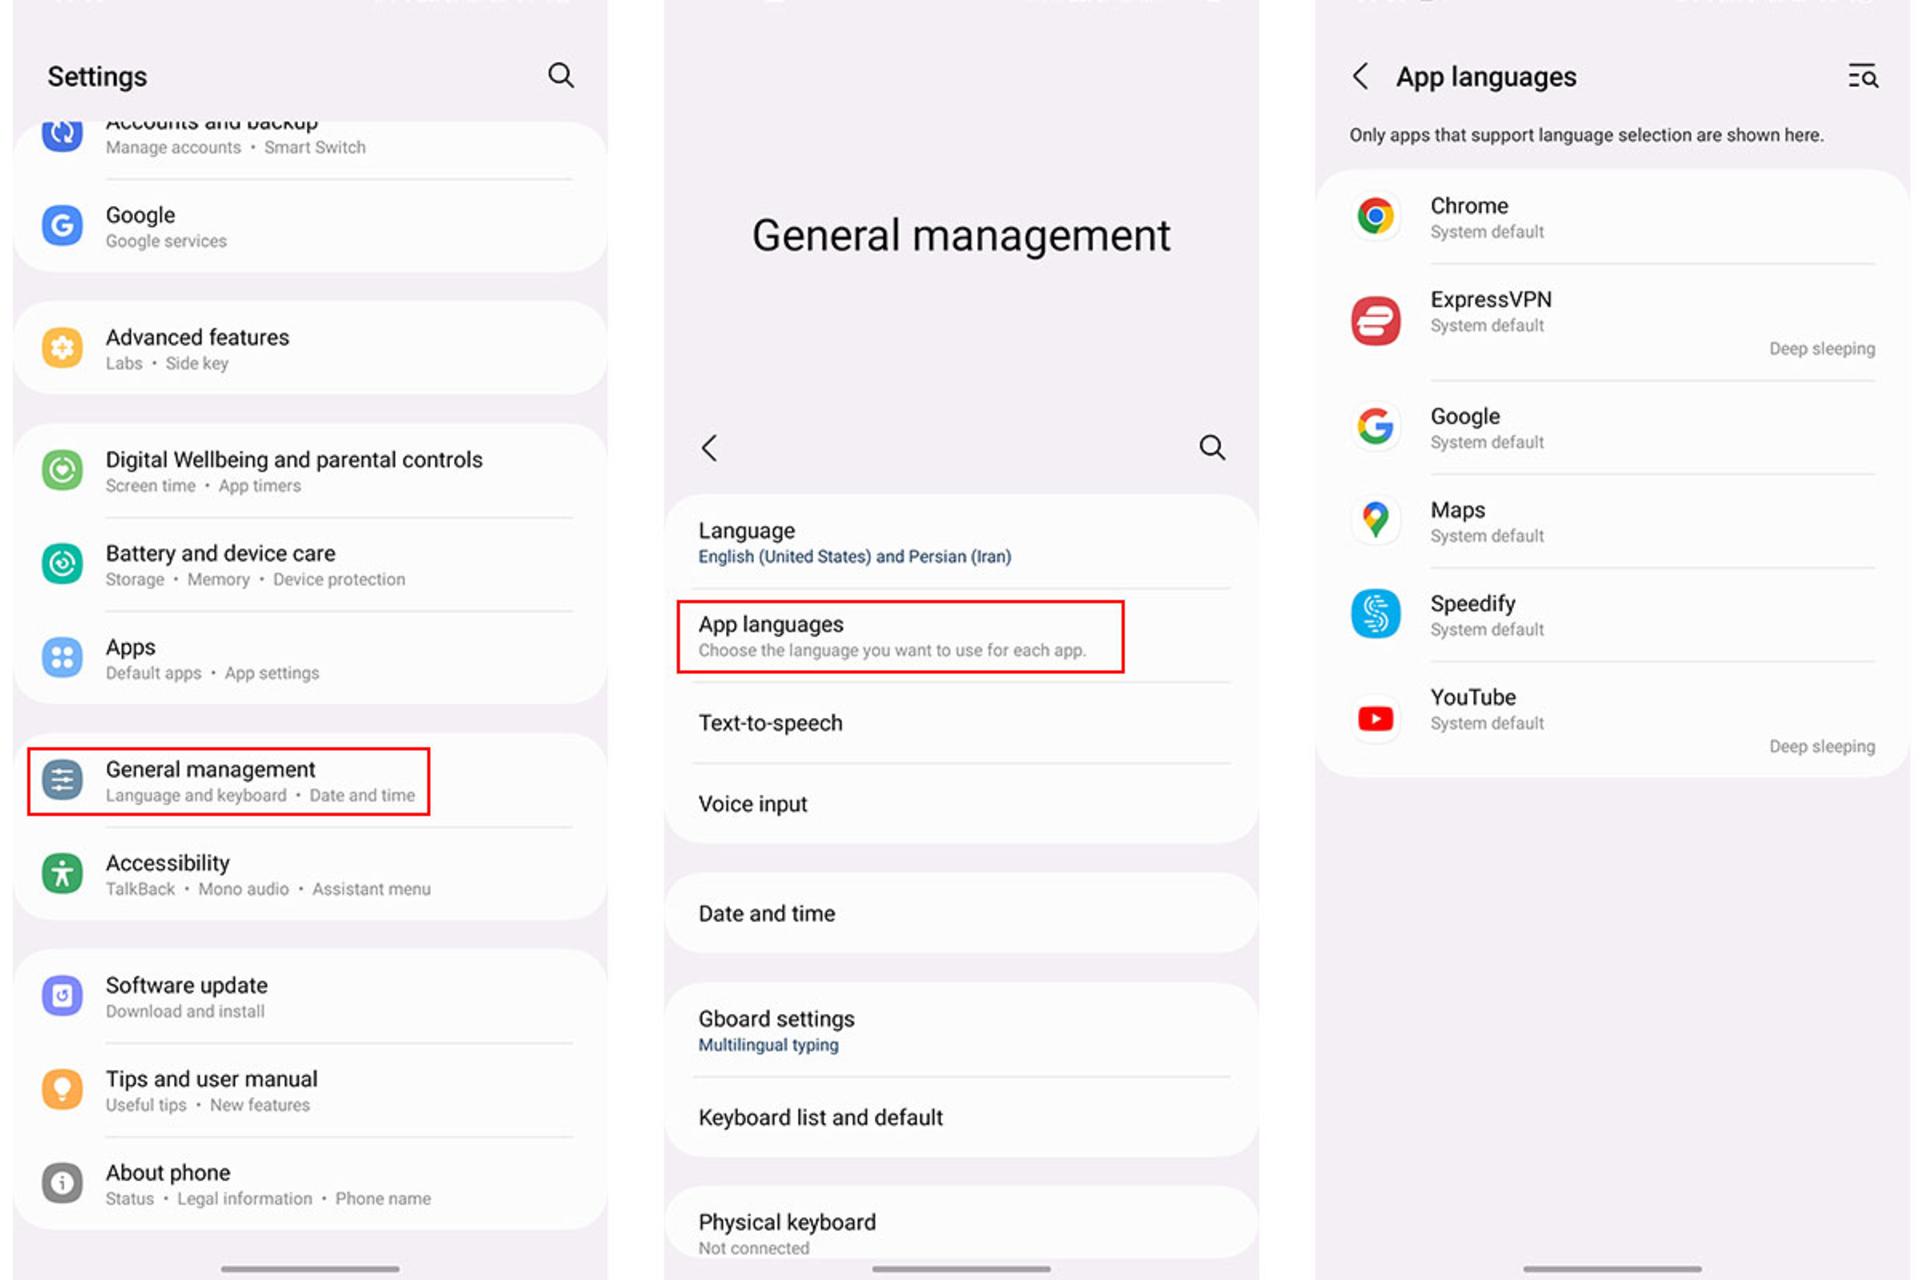The height and width of the screenshot is (1280, 1920).
Task: Select Maps app language entry
Action: [1612, 521]
